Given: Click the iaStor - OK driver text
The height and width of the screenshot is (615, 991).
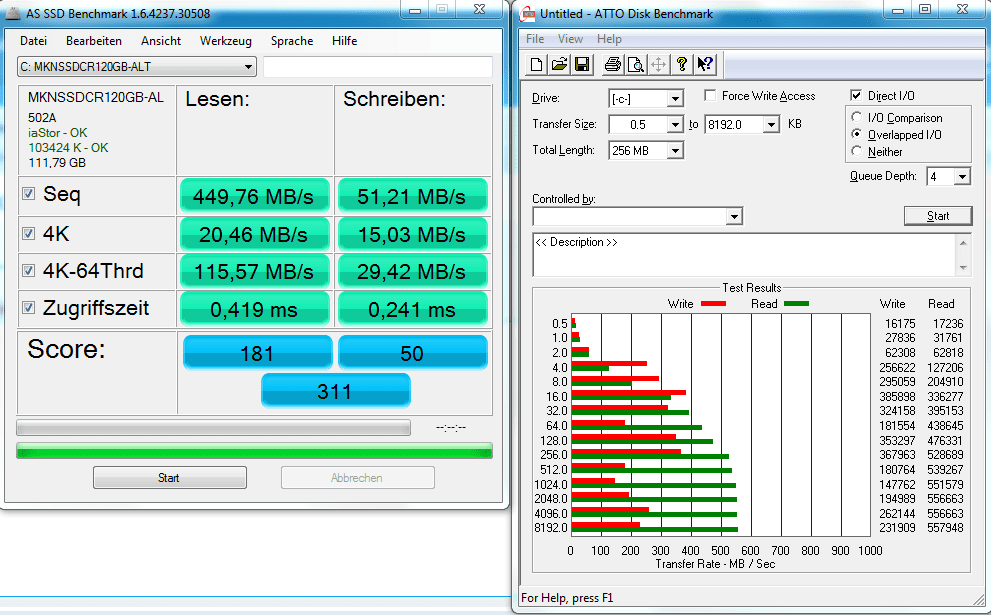Looking at the screenshot, I should [58, 133].
